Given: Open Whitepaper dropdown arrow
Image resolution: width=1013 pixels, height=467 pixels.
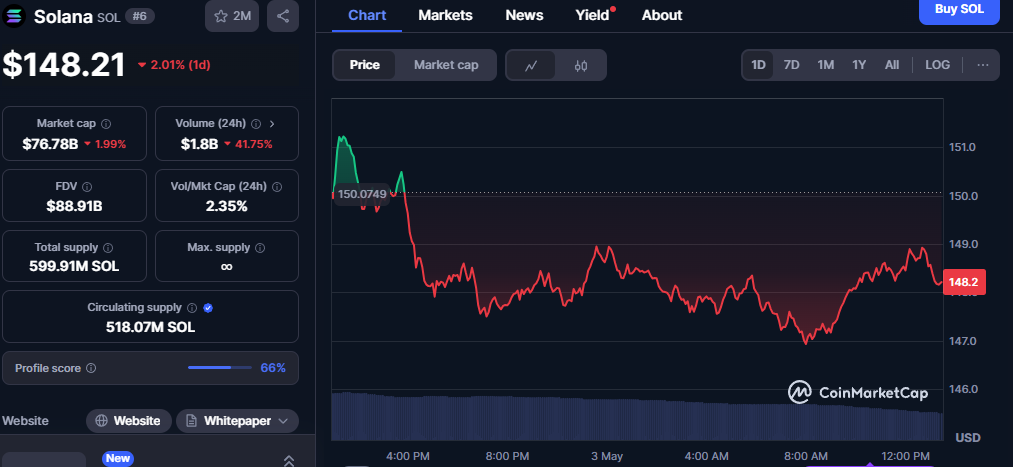Looking at the screenshot, I should coord(283,421).
